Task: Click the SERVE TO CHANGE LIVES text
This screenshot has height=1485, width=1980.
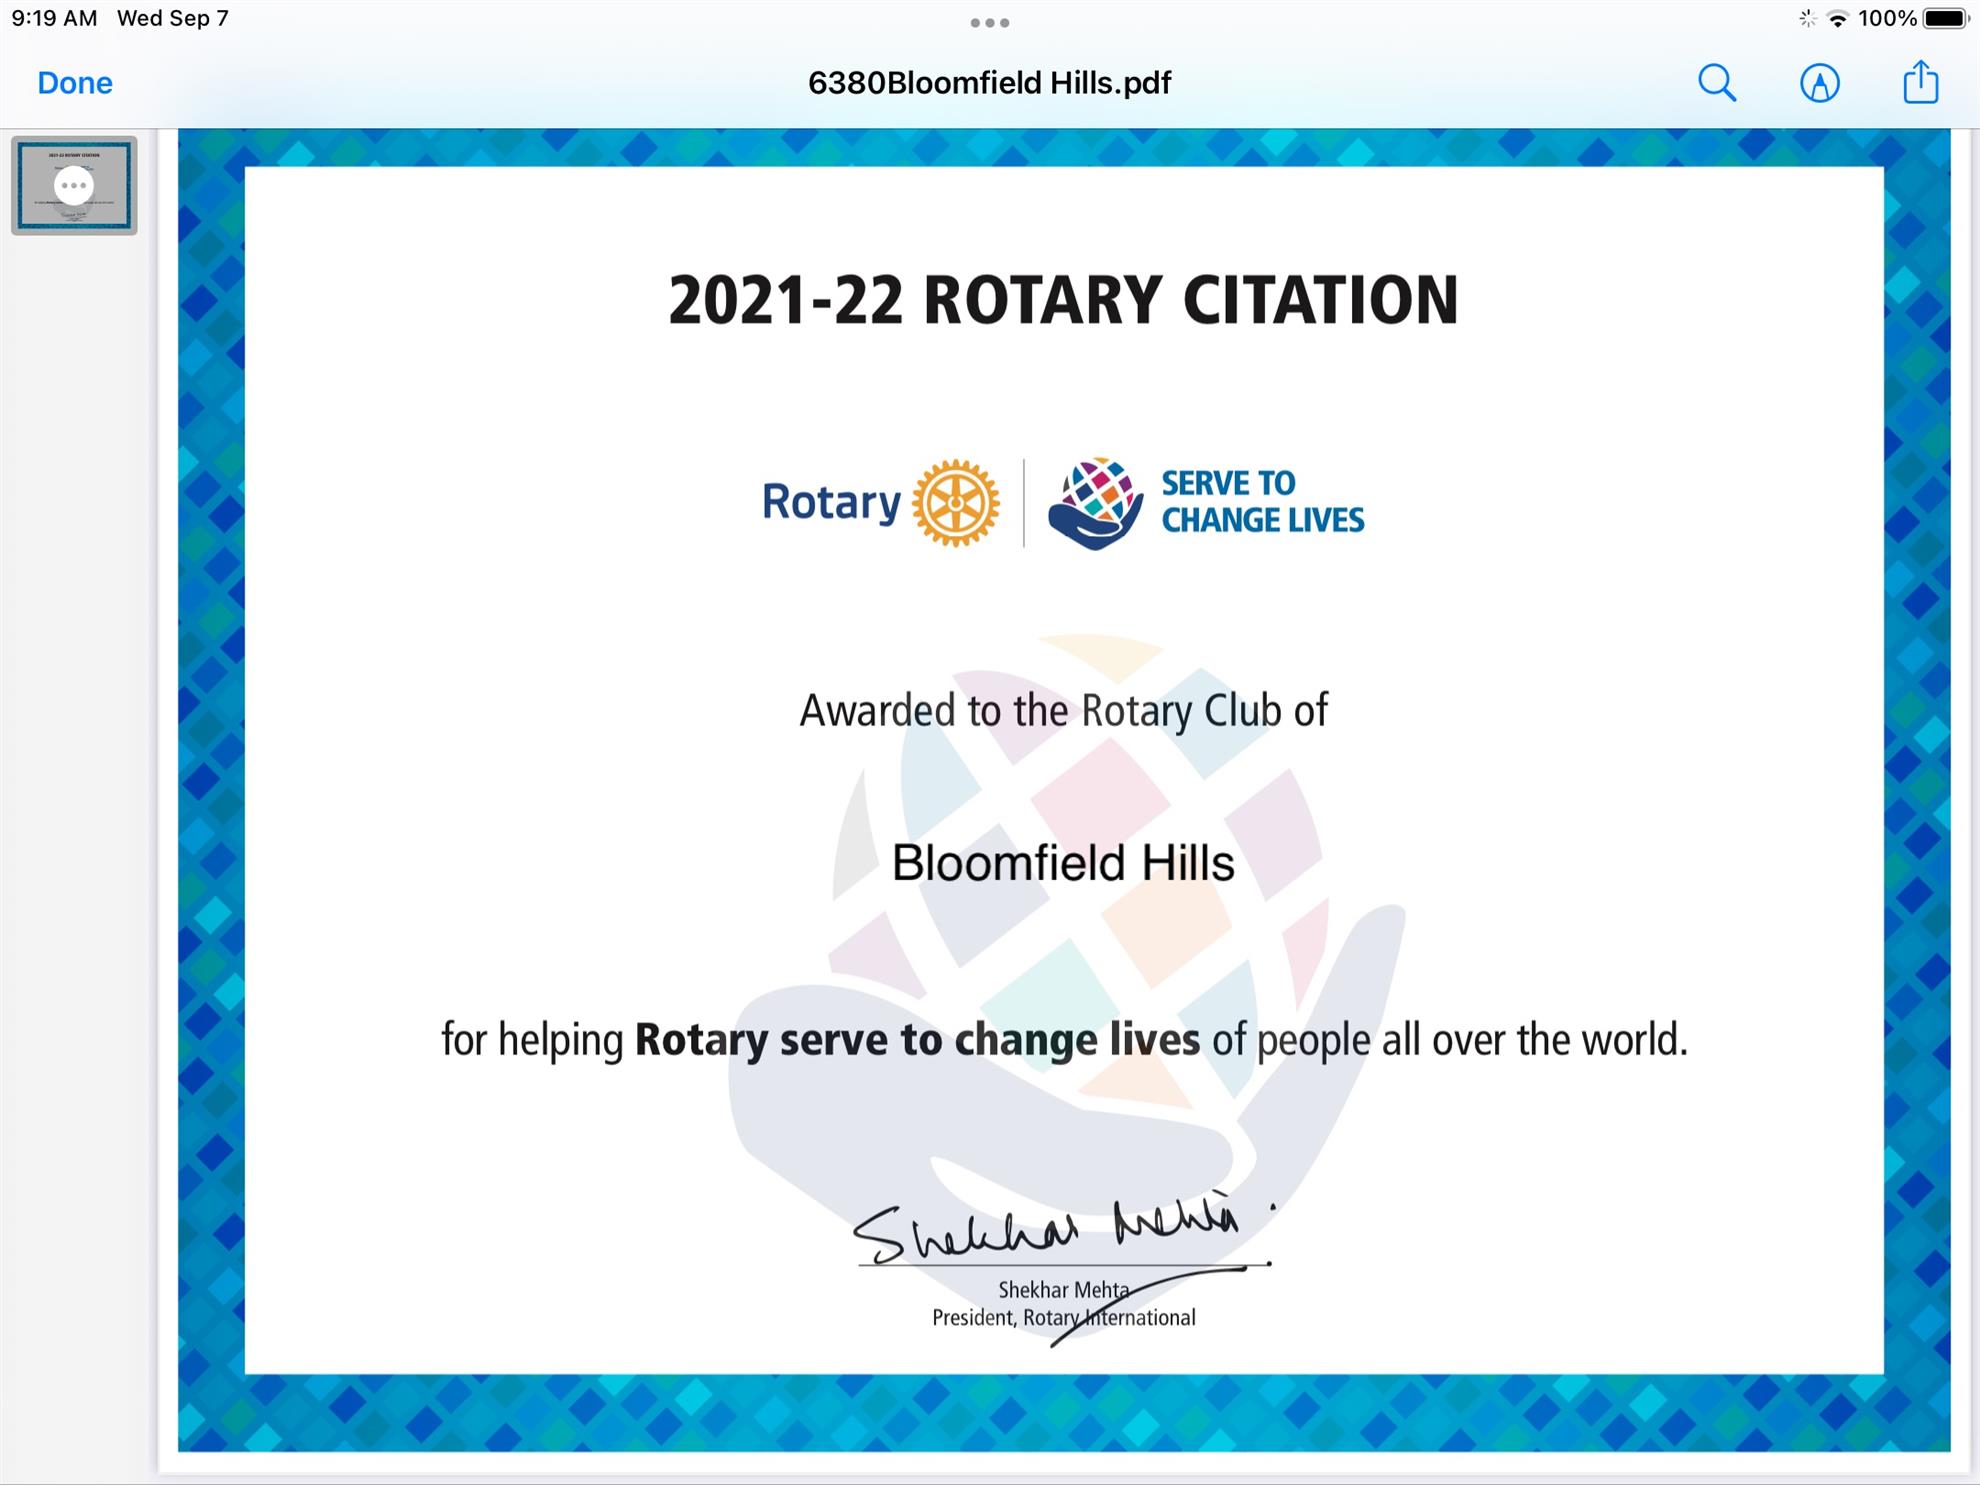Action: 1262,502
